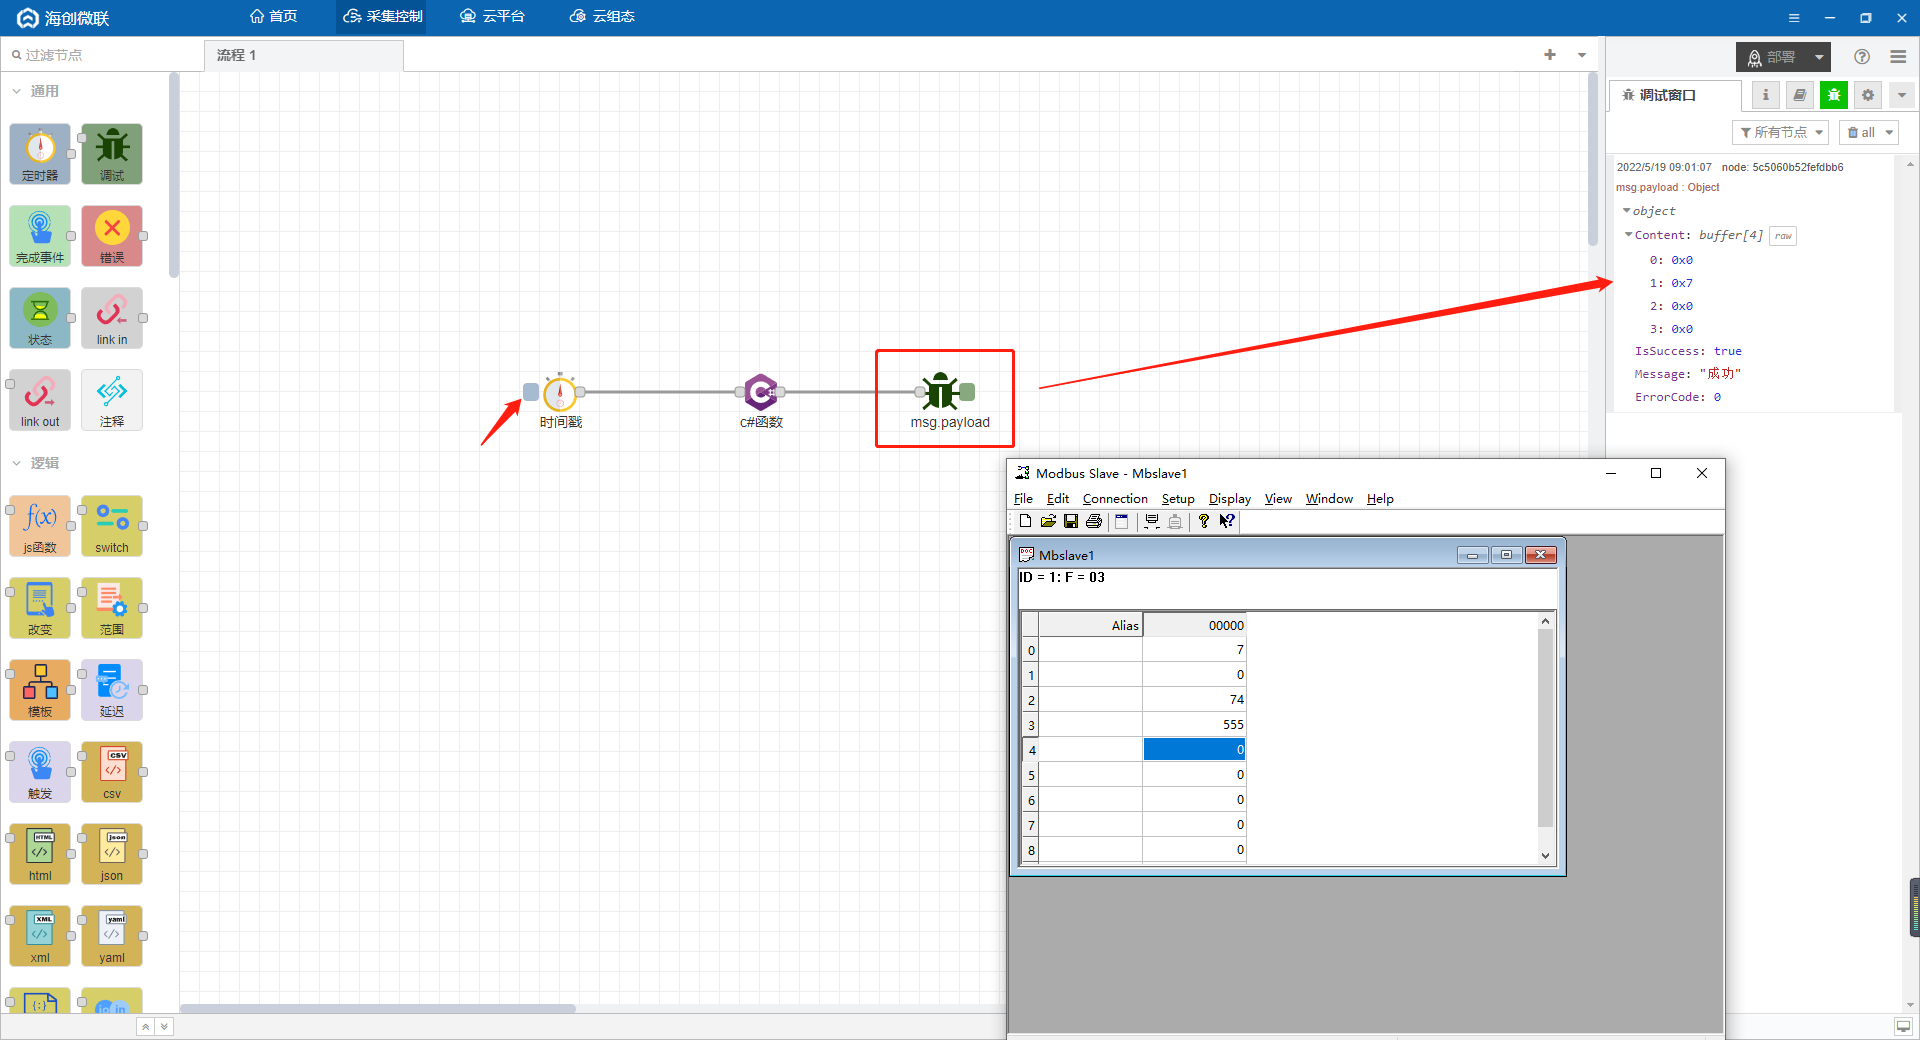The width and height of the screenshot is (1920, 1040).
Task: Open Display menu in Modbus Slave
Action: pyautogui.click(x=1230, y=498)
